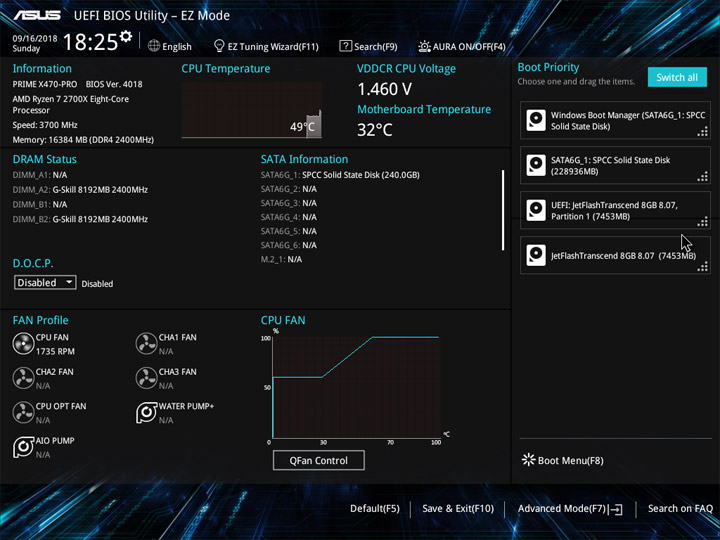Click the 1.460 V voltage reading
This screenshot has height=540, width=720.
point(385,89)
